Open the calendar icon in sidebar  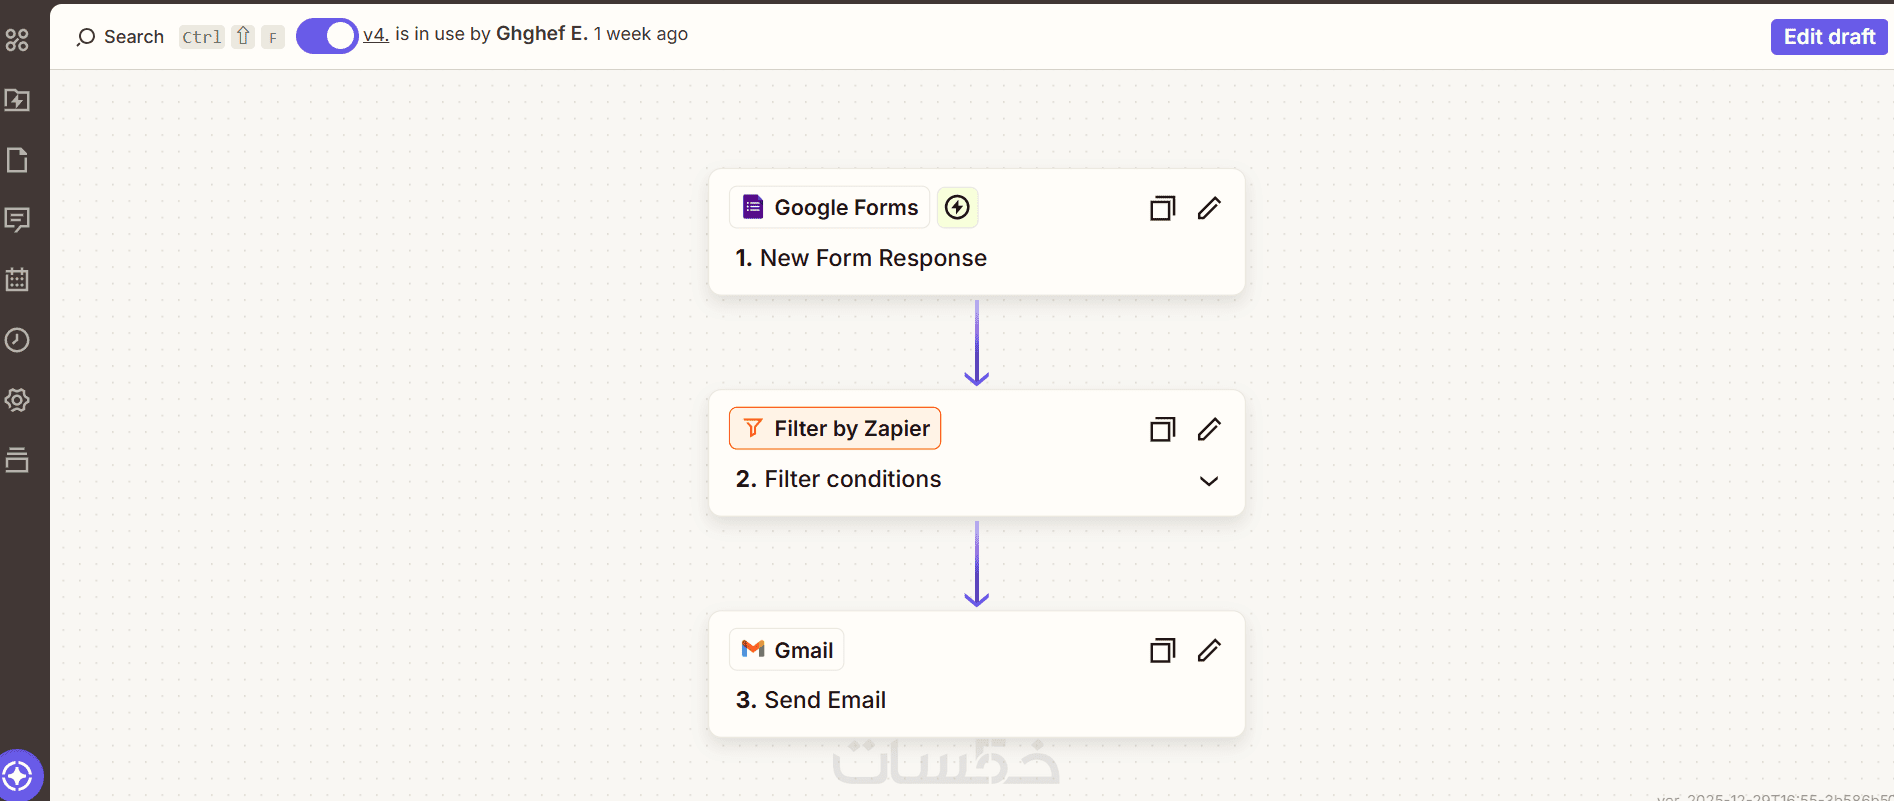pos(17,280)
